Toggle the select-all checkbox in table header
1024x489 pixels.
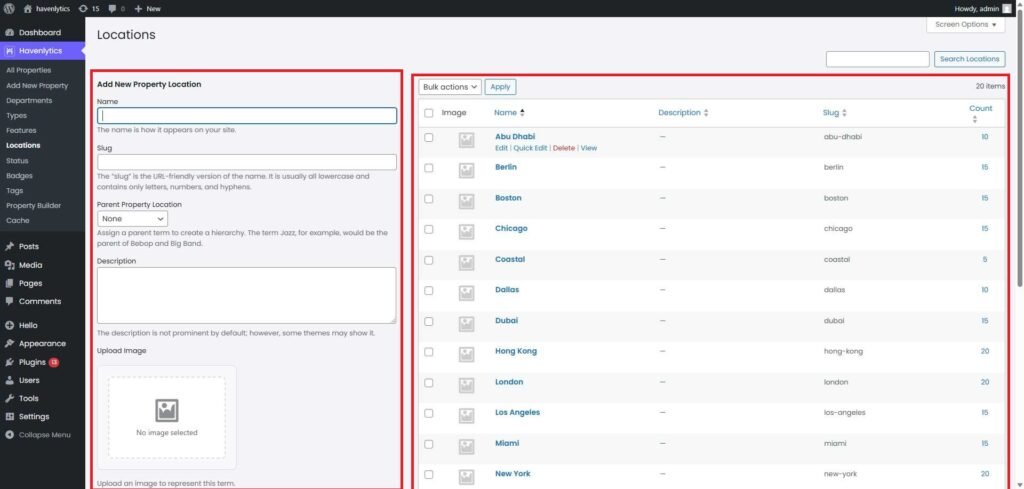click(429, 113)
